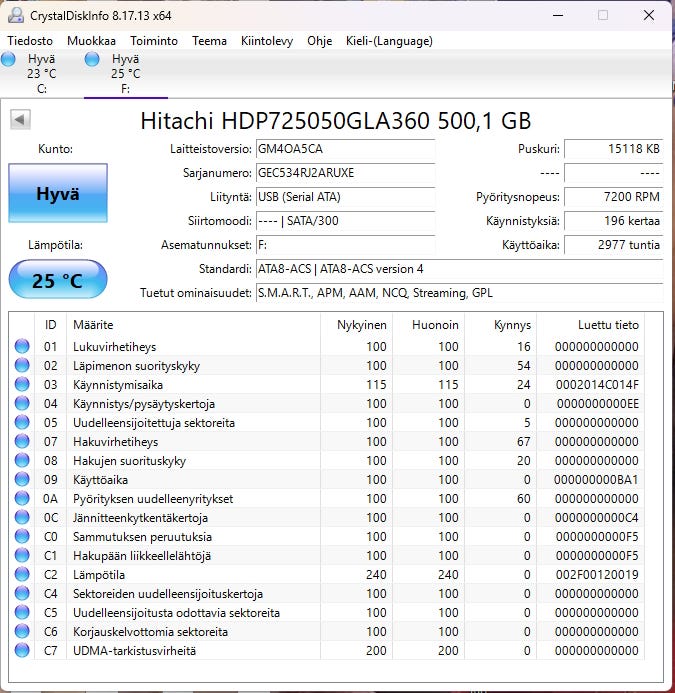
Task: Click the Luettu tieto column header
Action: click(x=608, y=325)
